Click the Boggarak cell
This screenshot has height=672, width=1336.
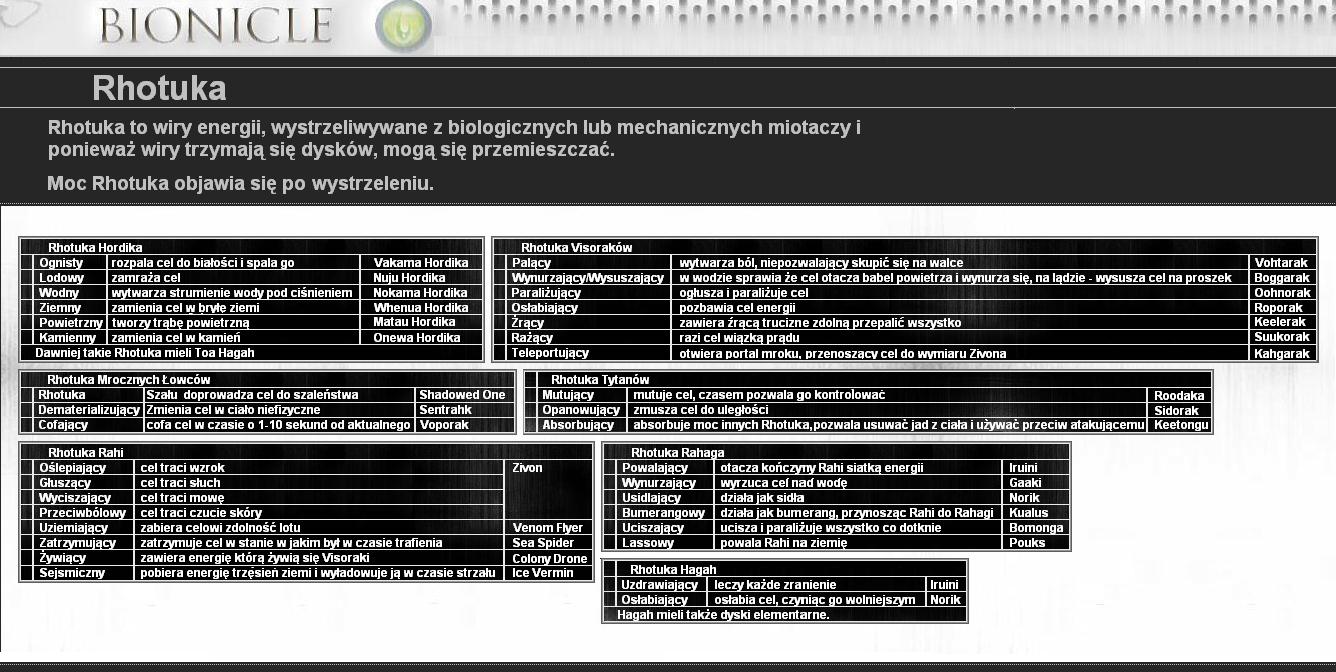click(x=1282, y=278)
